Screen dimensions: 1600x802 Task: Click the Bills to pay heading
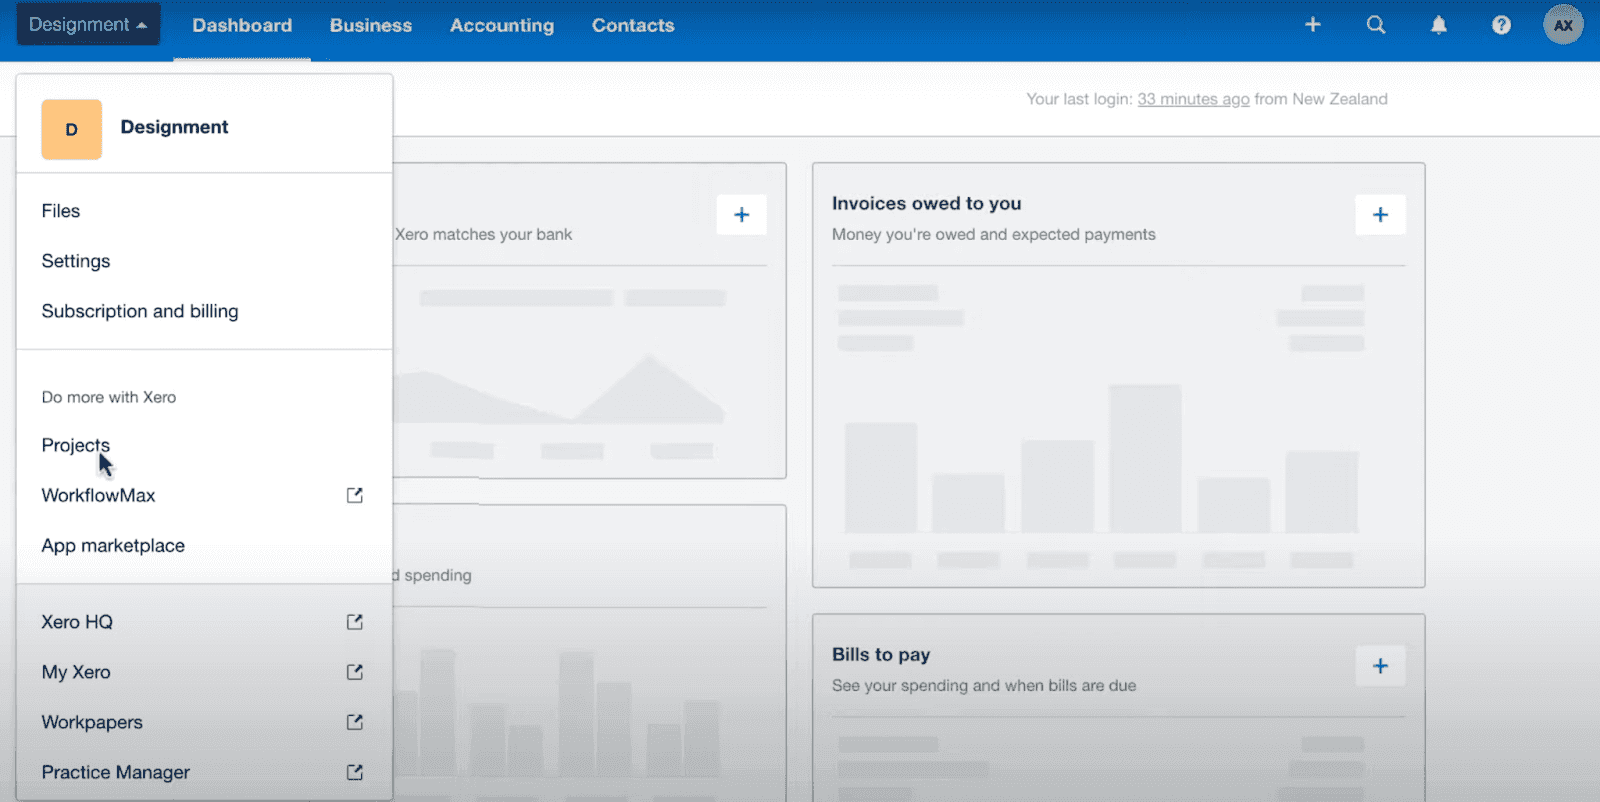click(881, 655)
